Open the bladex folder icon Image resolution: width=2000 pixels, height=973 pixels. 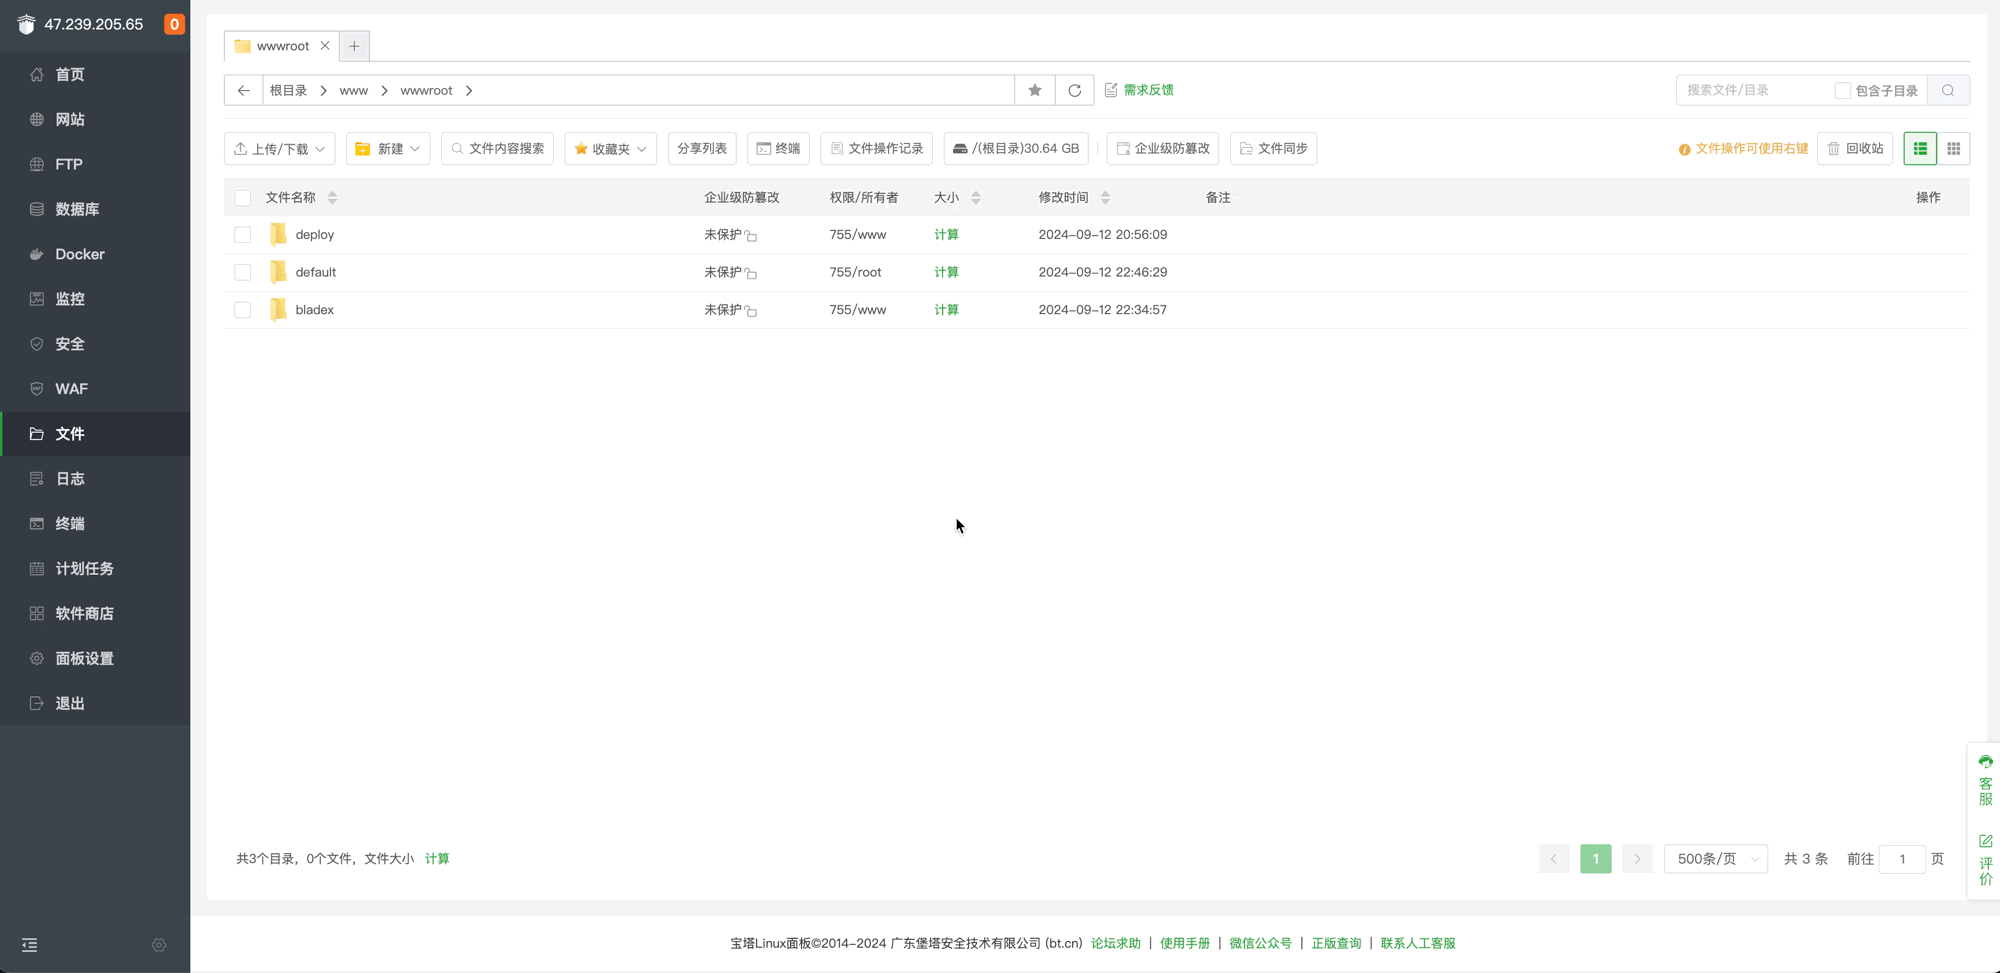[278, 310]
